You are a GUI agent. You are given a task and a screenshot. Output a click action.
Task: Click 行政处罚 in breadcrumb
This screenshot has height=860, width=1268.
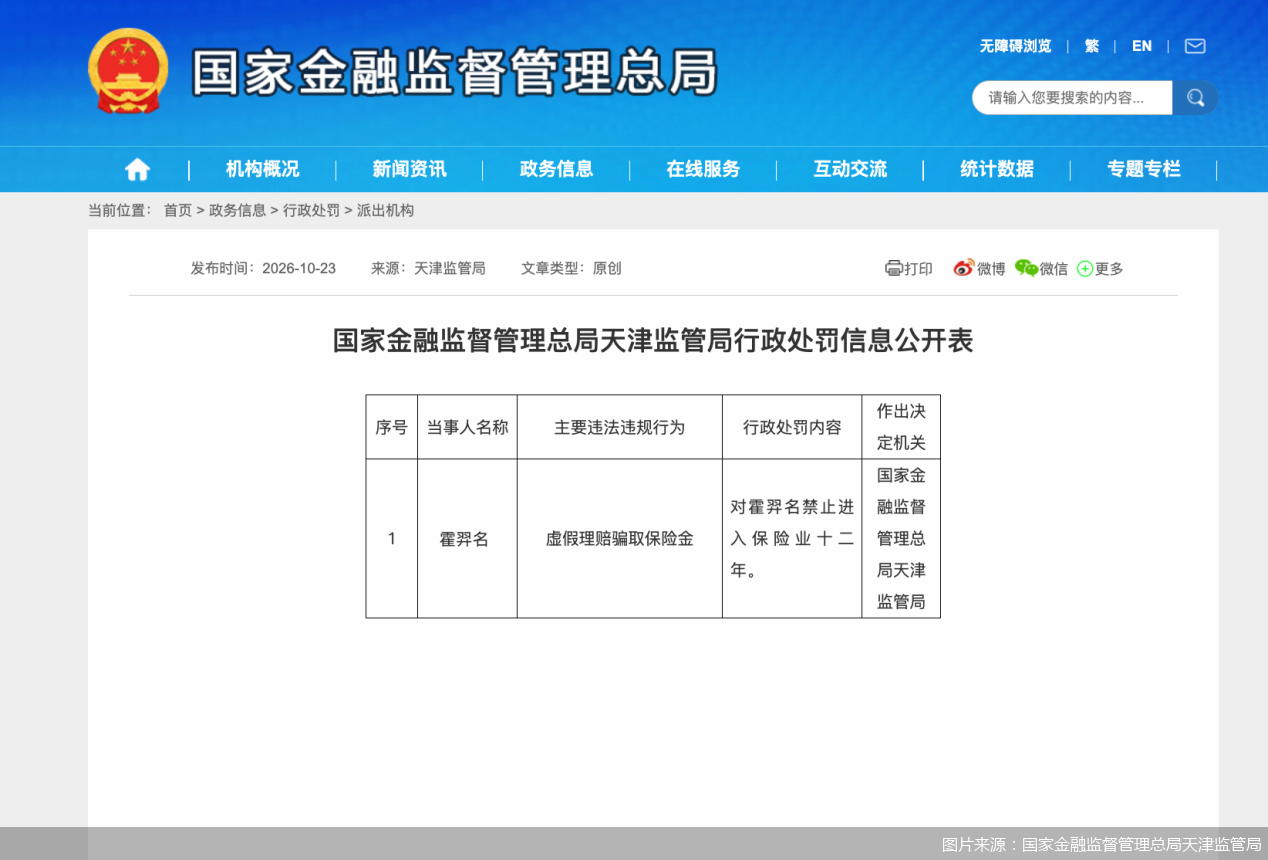point(311,210)
